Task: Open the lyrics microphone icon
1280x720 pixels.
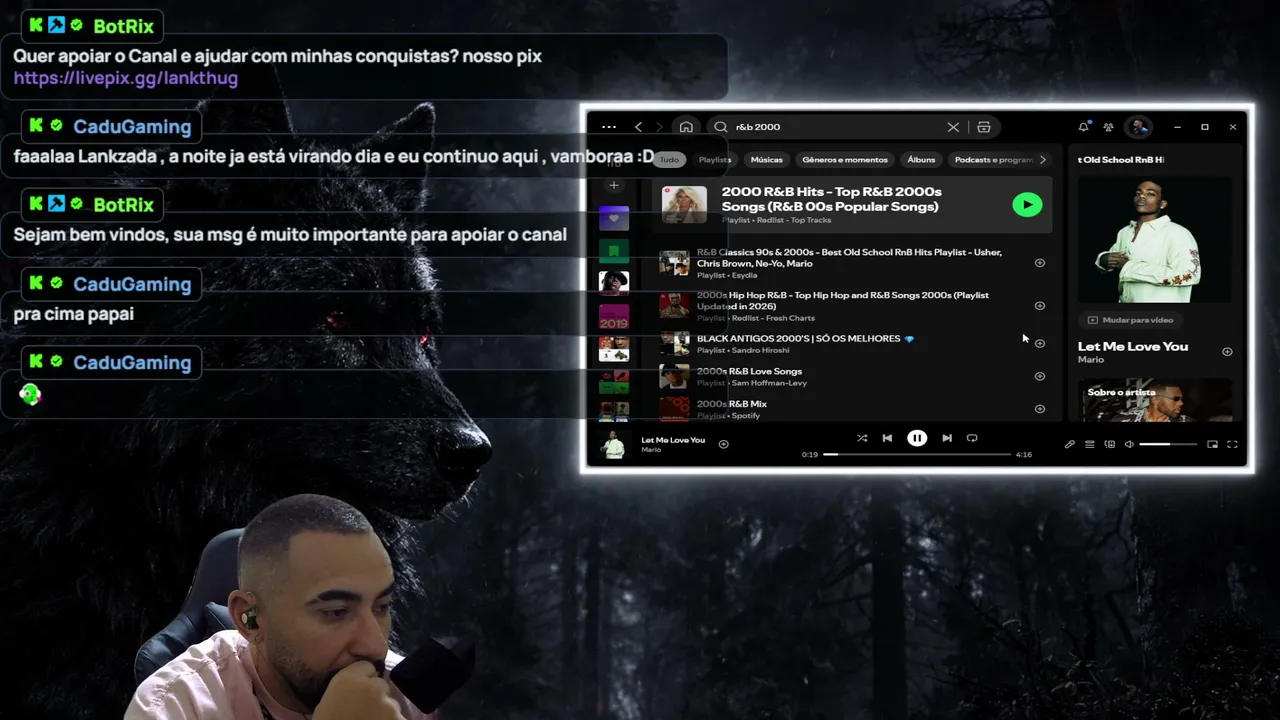Action: [x=1069, y=444]
